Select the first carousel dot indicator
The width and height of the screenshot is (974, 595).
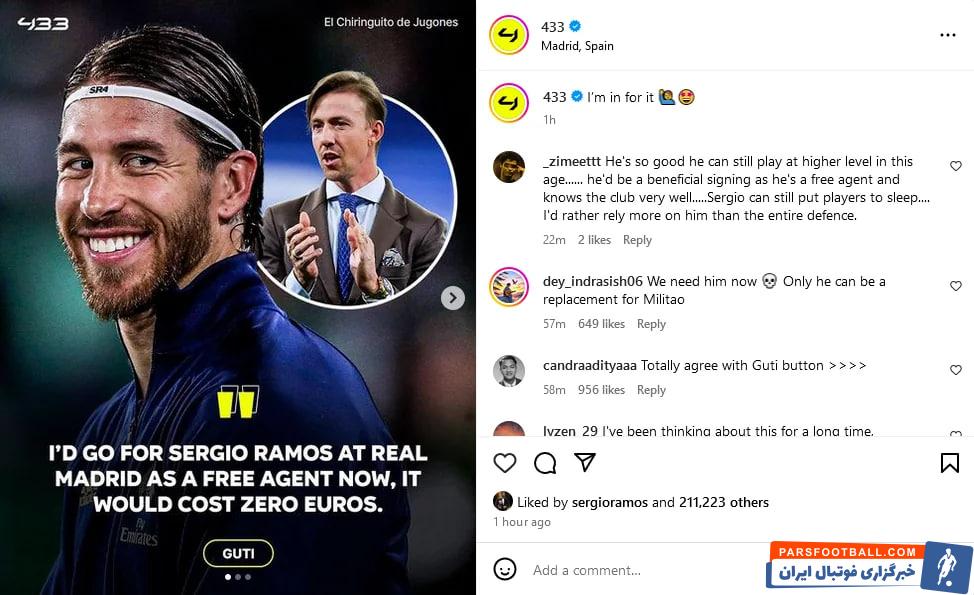point(228,577)
